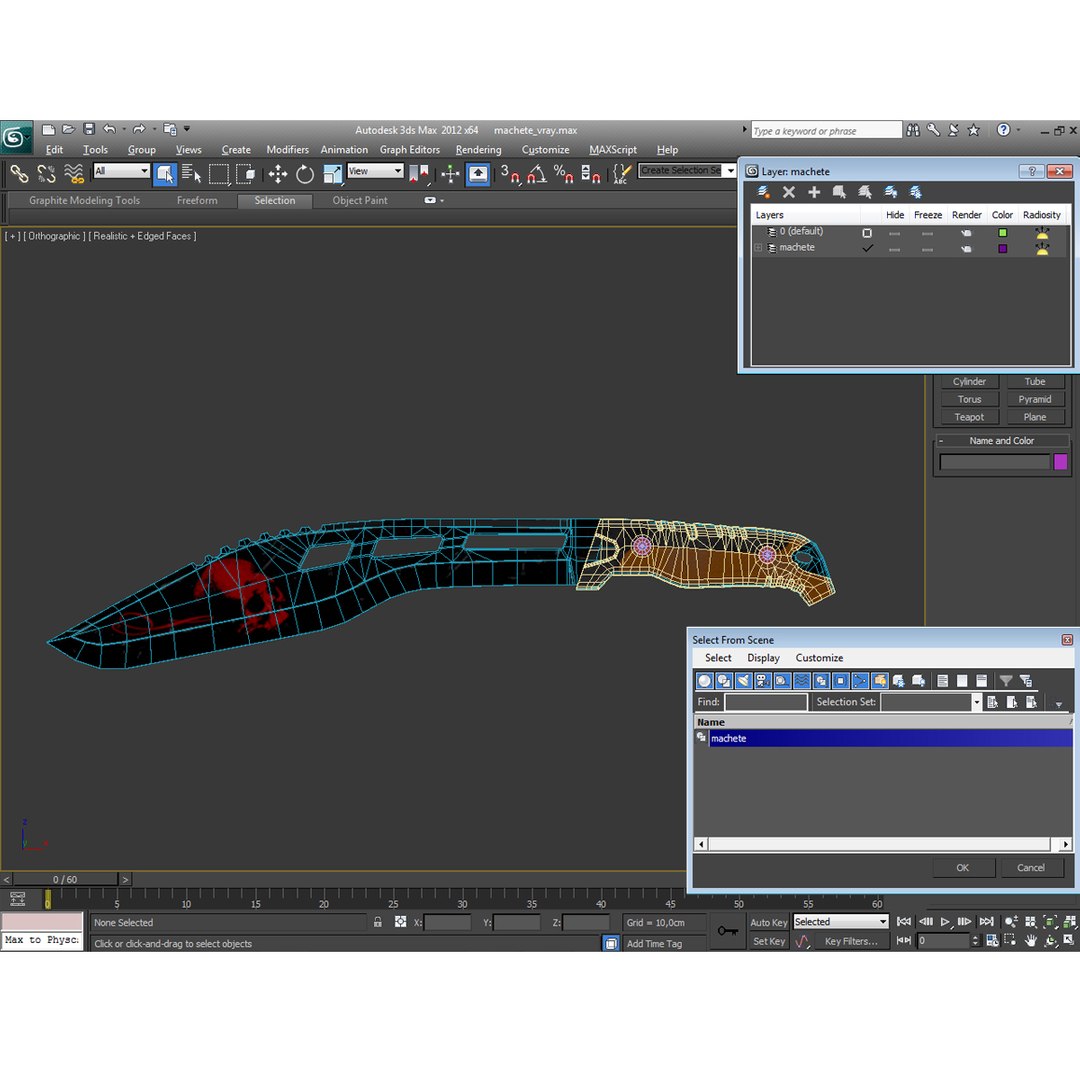The image size is (1080, 1080).
Task: Open the Selection Set dropdown in dialog
Action: click(976, 702)
